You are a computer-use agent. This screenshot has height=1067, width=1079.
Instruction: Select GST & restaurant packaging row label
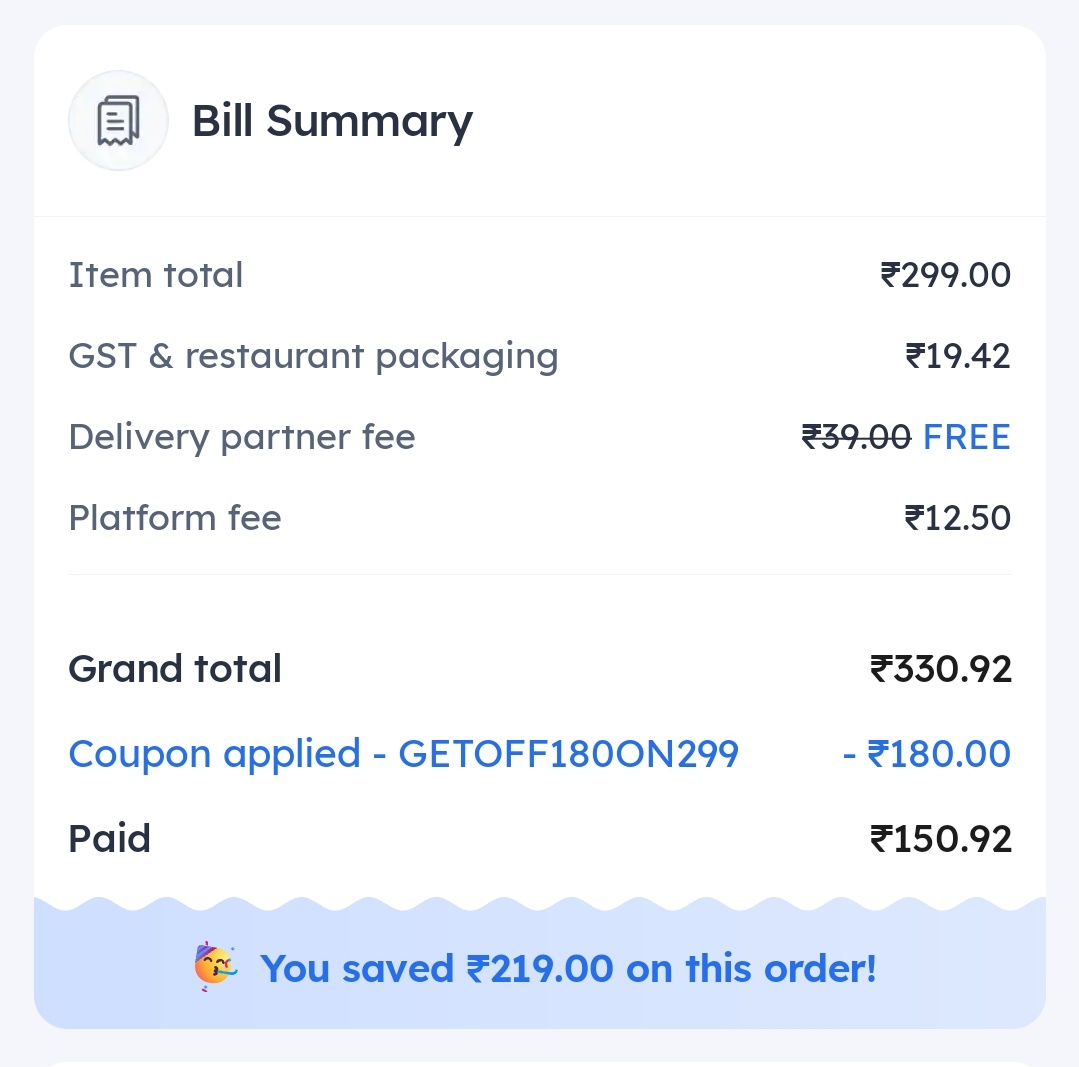pyautogui.click(x=313, y=357)
